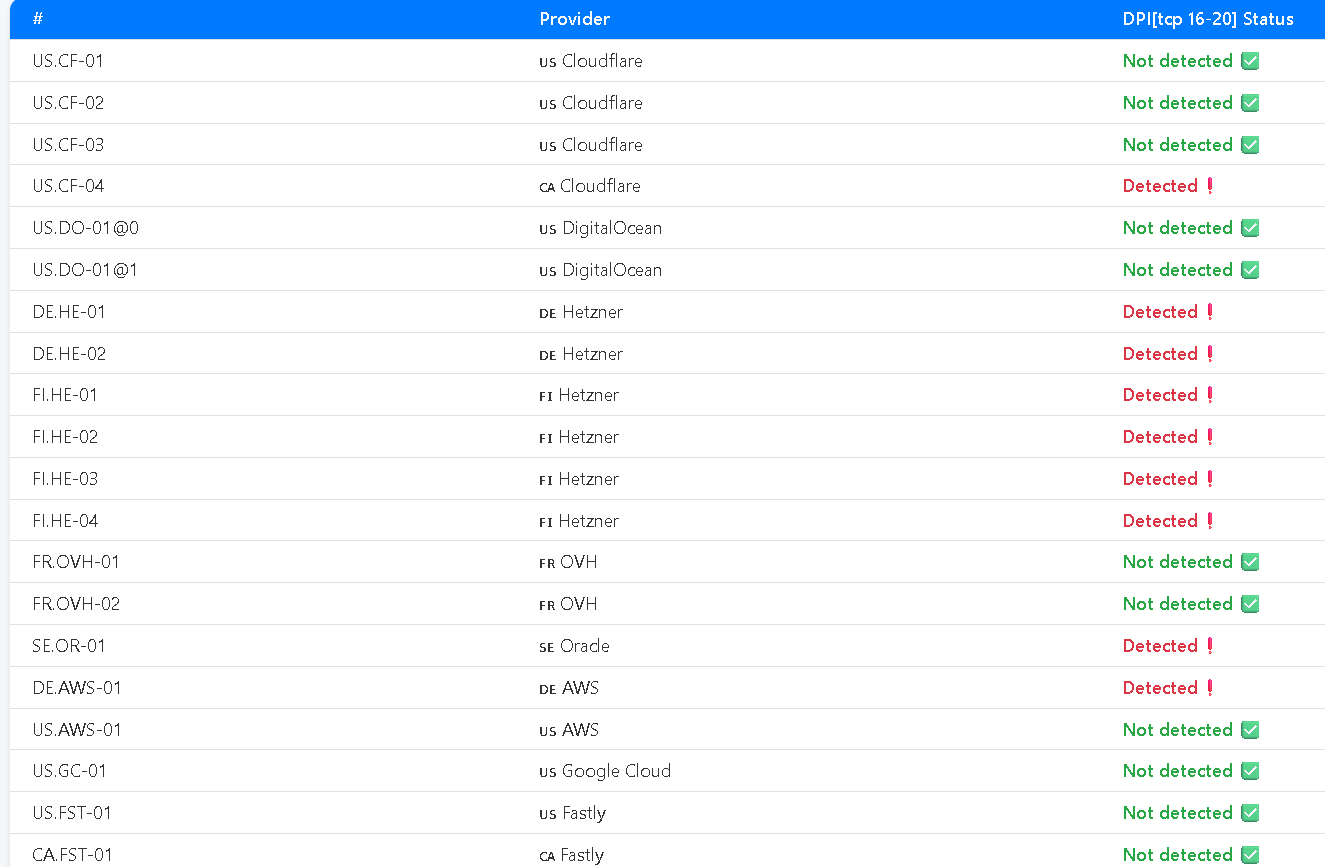Screen dimensions: 1325x867
Task: Select the AWS provider for US.AWS-01
Action: click(x=569, y=730)
